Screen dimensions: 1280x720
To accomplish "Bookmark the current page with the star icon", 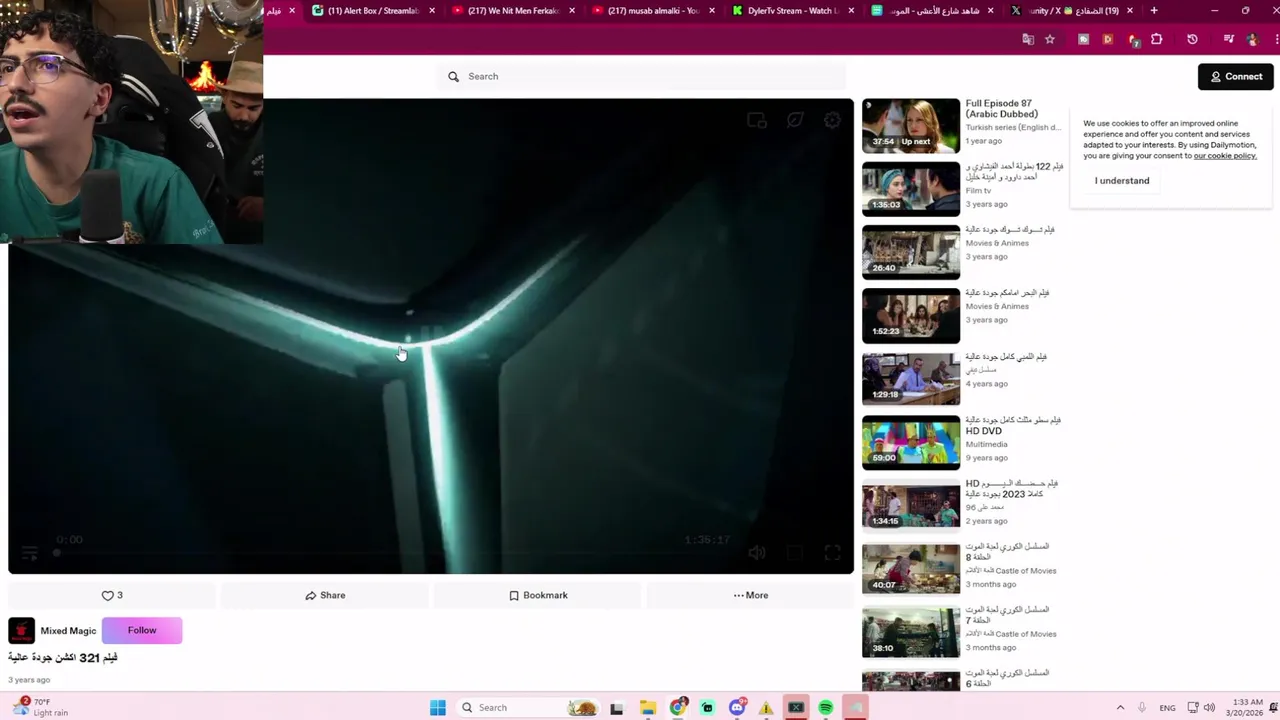I will [1050, 39].
